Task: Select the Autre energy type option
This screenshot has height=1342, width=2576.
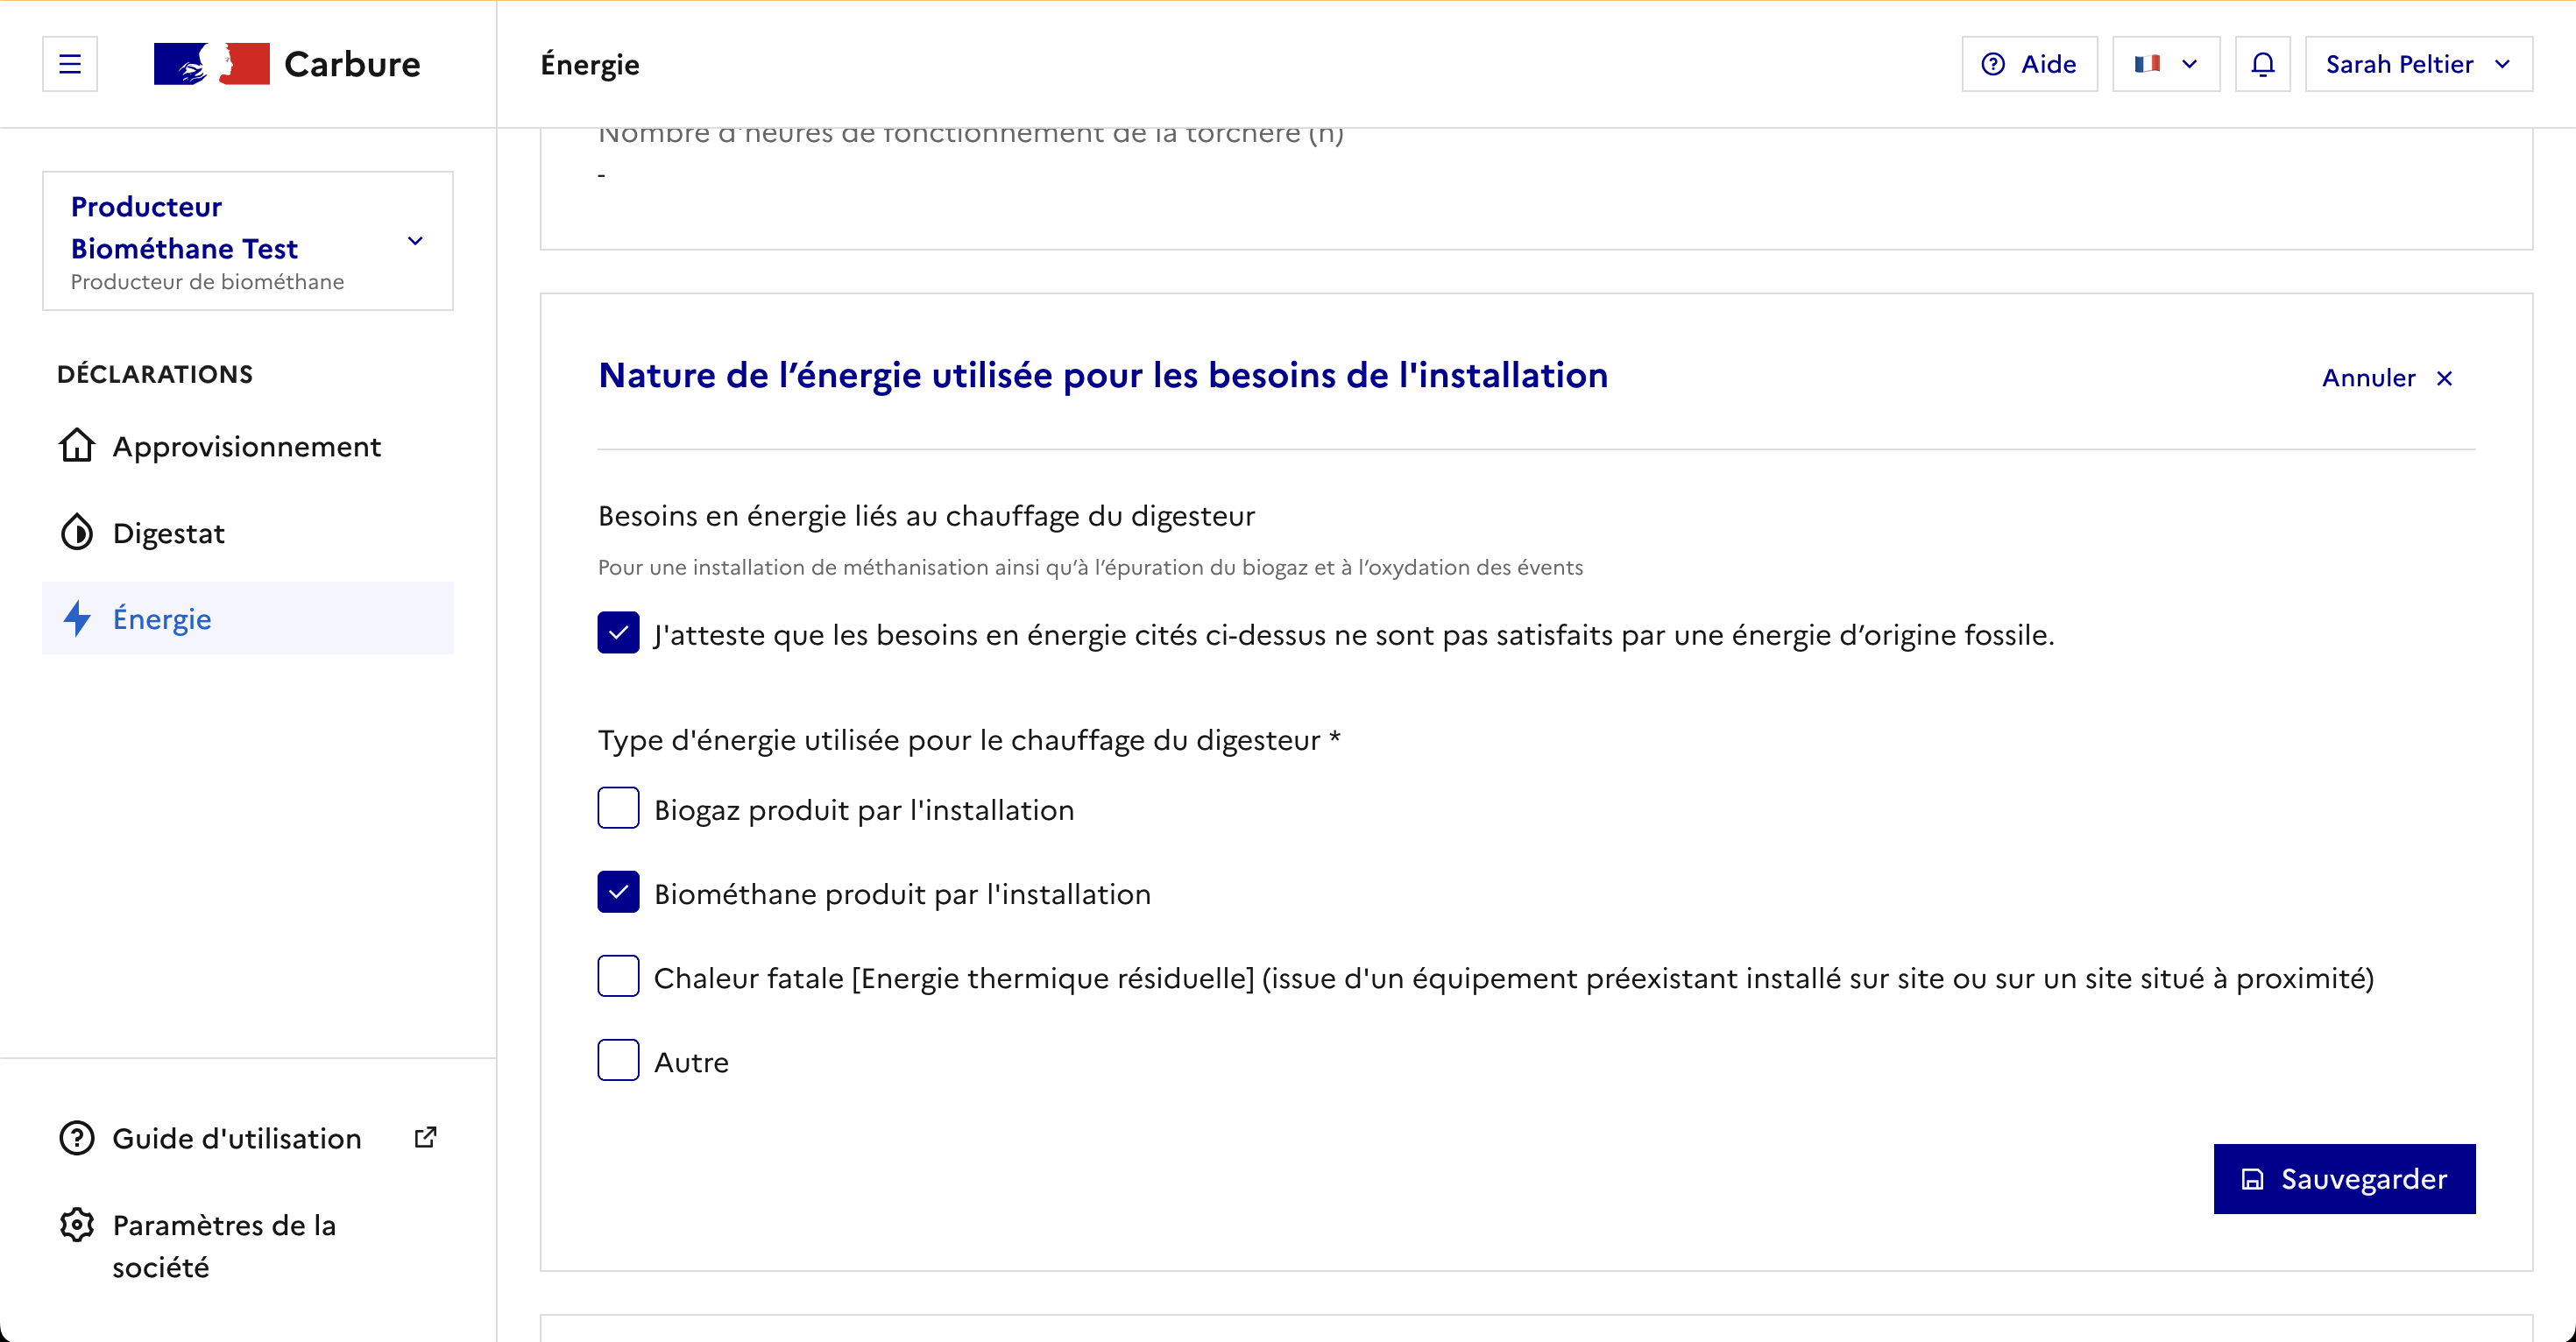Action: [618, 1060]
